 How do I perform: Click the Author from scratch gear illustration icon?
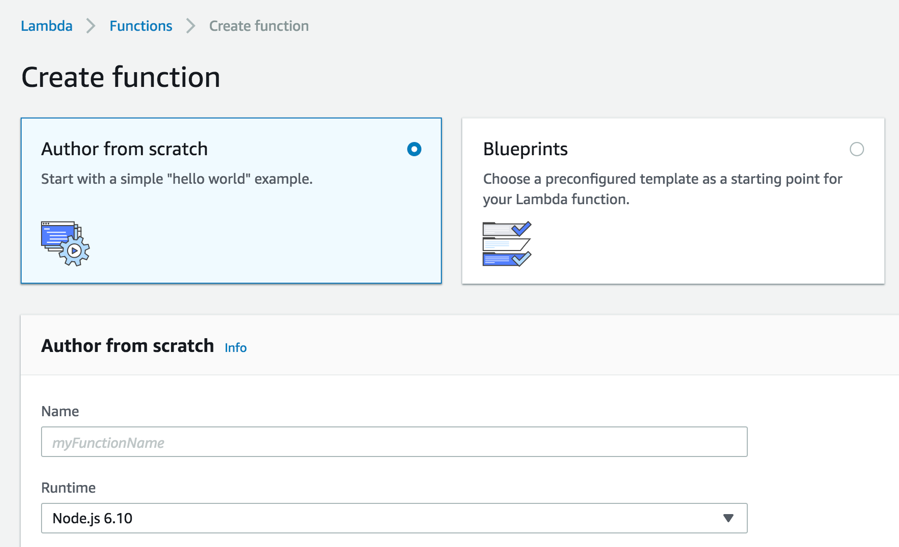pyautogui.click(x=65, y=243)
